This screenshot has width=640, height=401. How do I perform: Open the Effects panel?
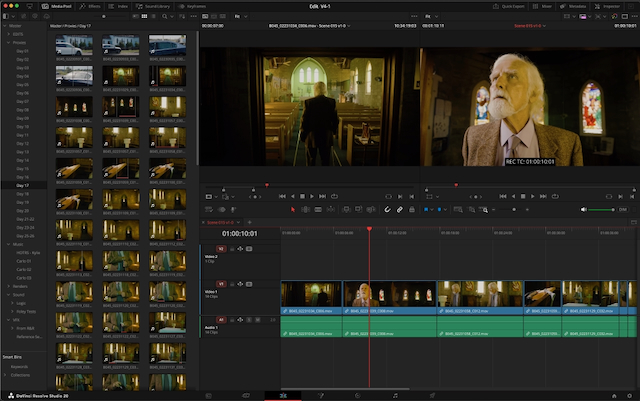[90, 6]
